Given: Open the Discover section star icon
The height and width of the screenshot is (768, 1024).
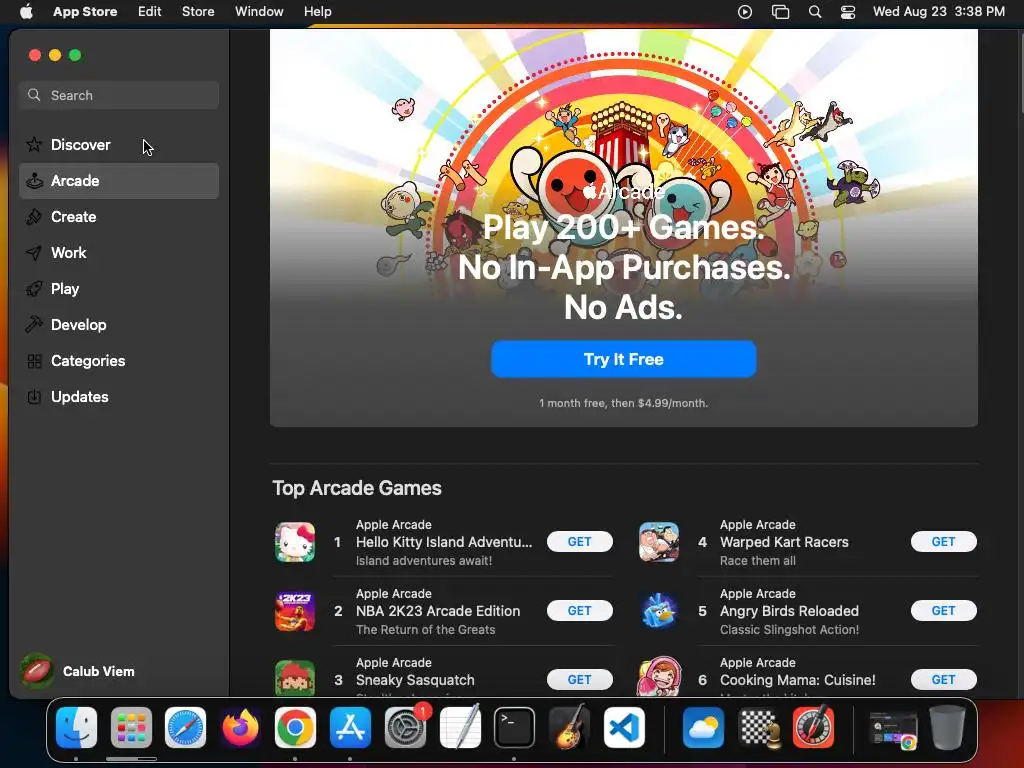Looking at the screenshot, I should tap(34, 144).
